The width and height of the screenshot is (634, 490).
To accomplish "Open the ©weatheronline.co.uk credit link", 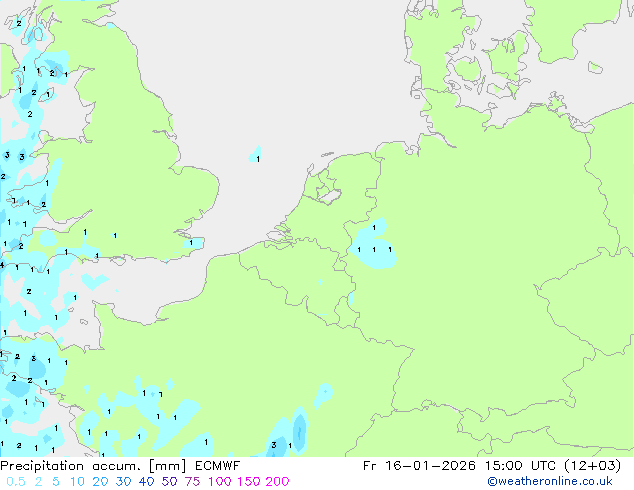I will pyautogui.click(x=549, y=481).
